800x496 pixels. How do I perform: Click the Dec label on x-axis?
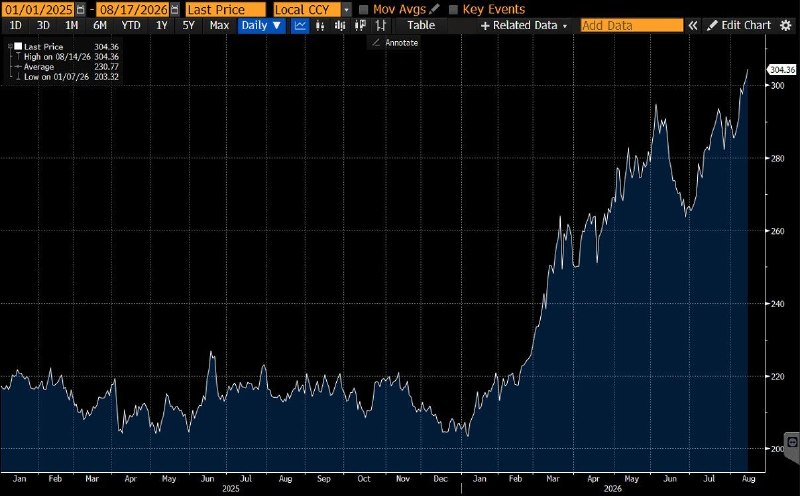[x=440, y=479]
